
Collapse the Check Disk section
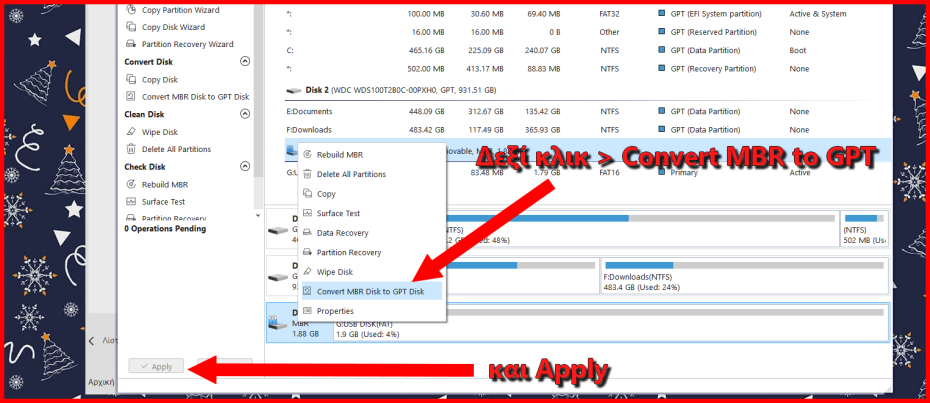[x=245, y=167]
